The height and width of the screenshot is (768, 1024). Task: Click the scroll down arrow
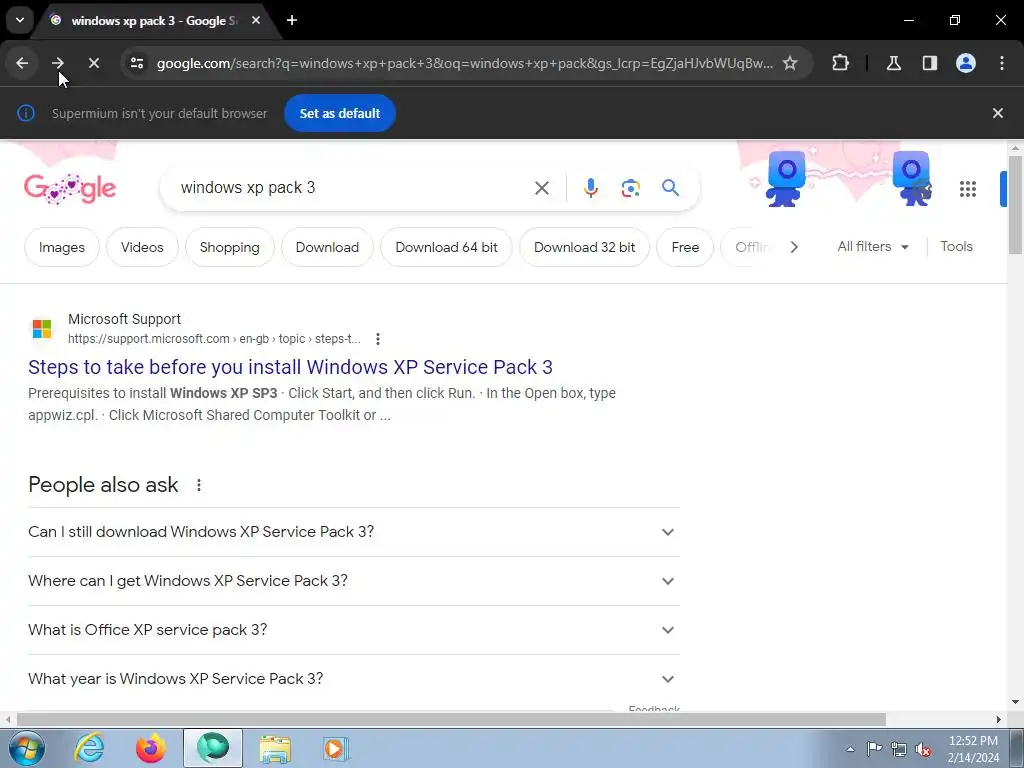pyautogui.click(x=1015, y=702)
